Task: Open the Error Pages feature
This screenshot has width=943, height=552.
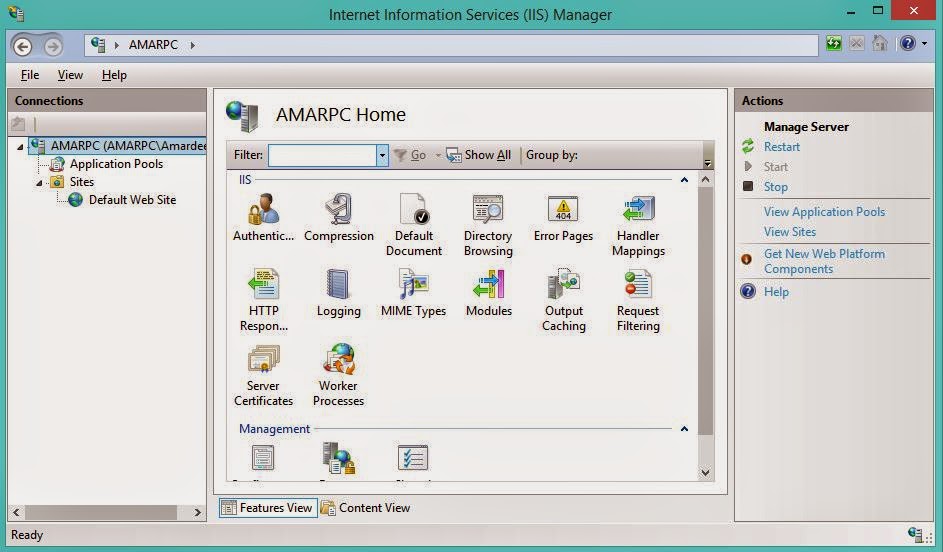Action: tap(563, 216)
